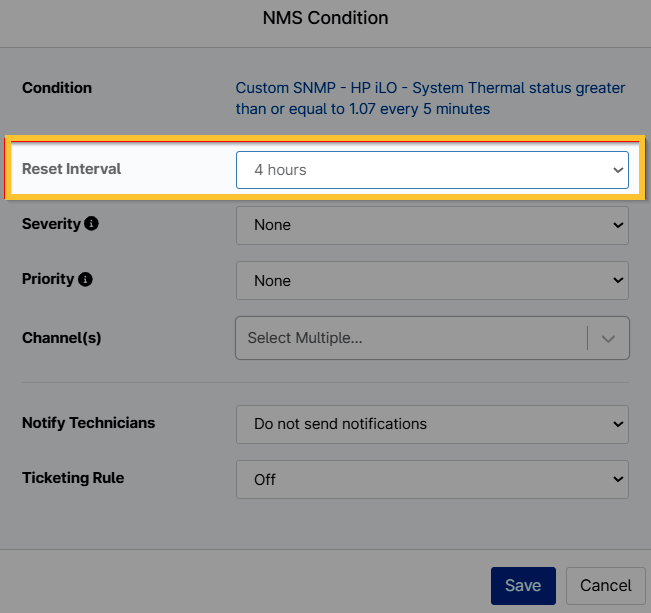Open the Ticketing Rule dropdown set to Off

432,479
